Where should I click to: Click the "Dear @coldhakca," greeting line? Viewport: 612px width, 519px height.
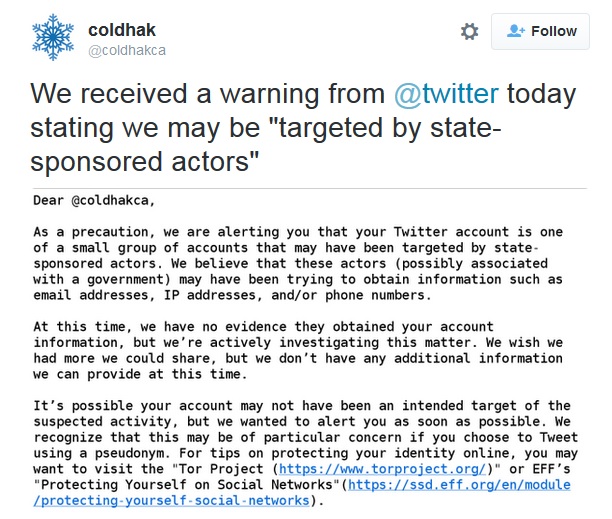click(x=95, y=200)
